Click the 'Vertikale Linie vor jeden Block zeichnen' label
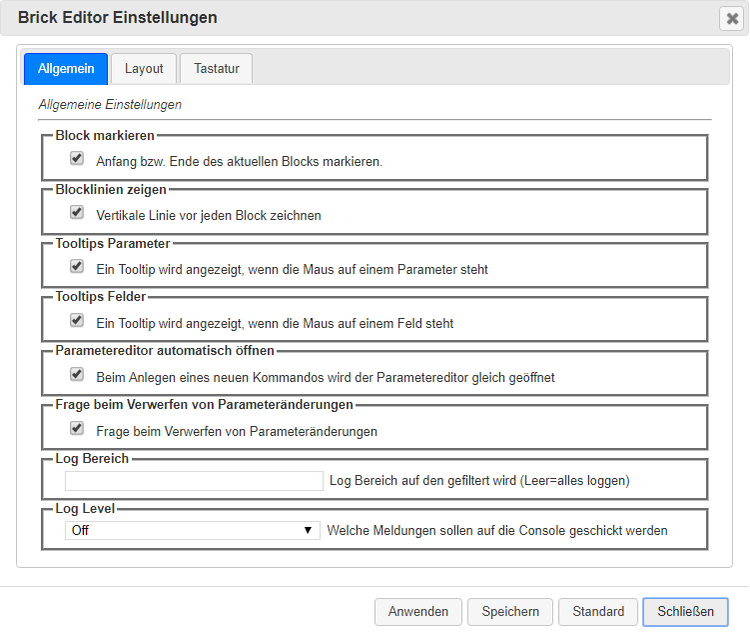 [x=209, y=215]
